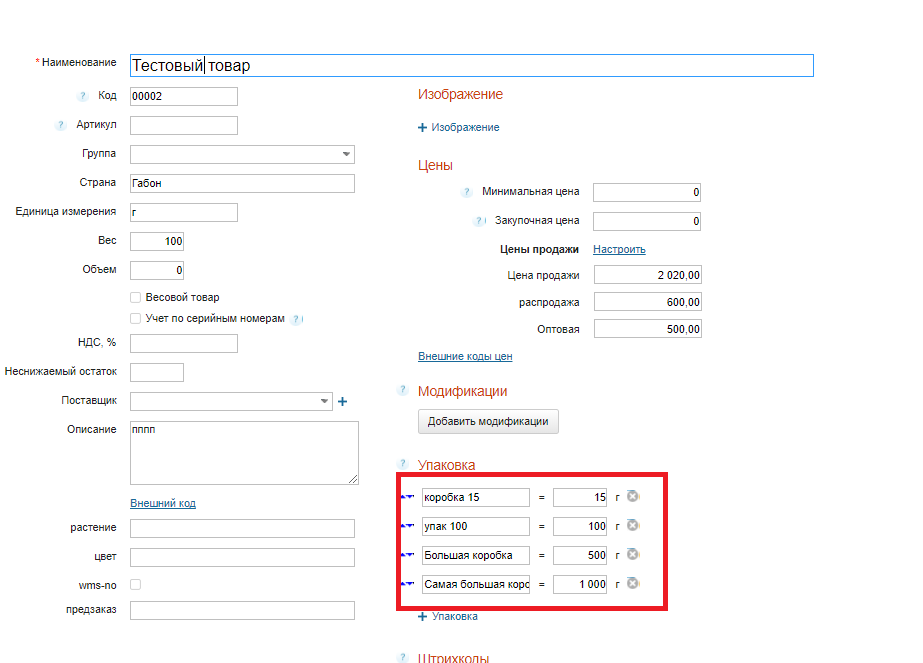Click quantity field showing 15 г
The height and width of the screenshot is (663, 923).
[x=580, y=498]
